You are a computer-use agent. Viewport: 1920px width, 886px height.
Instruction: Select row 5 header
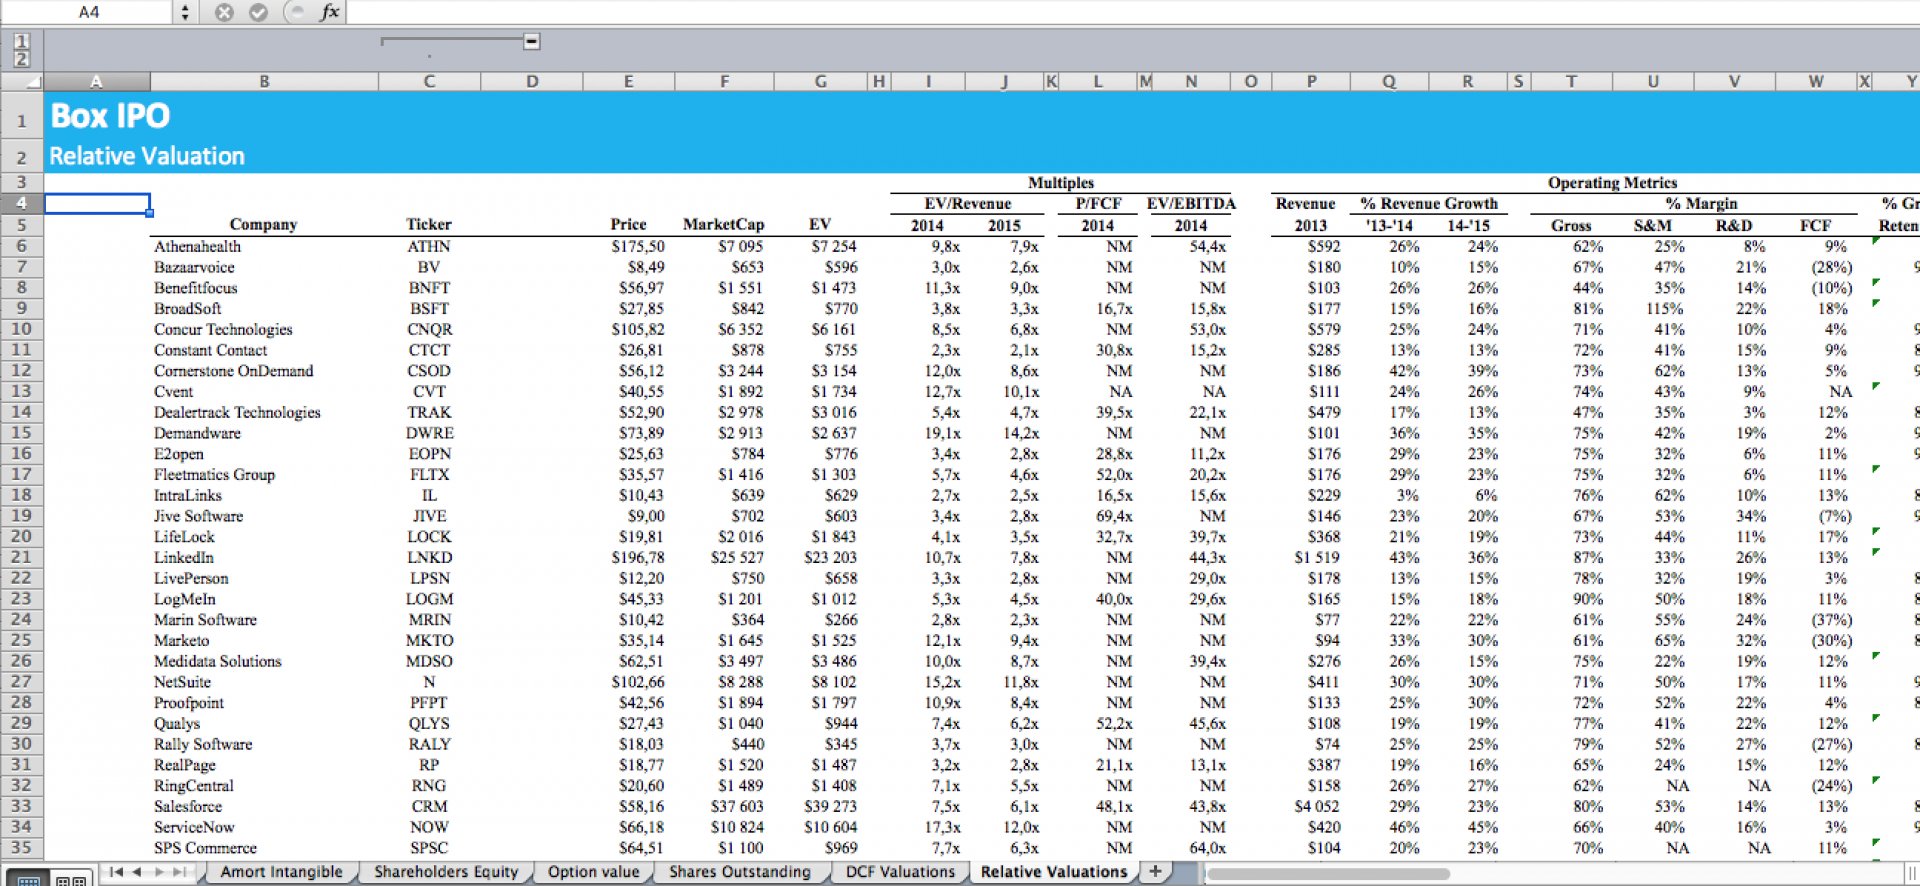(22, 225)
